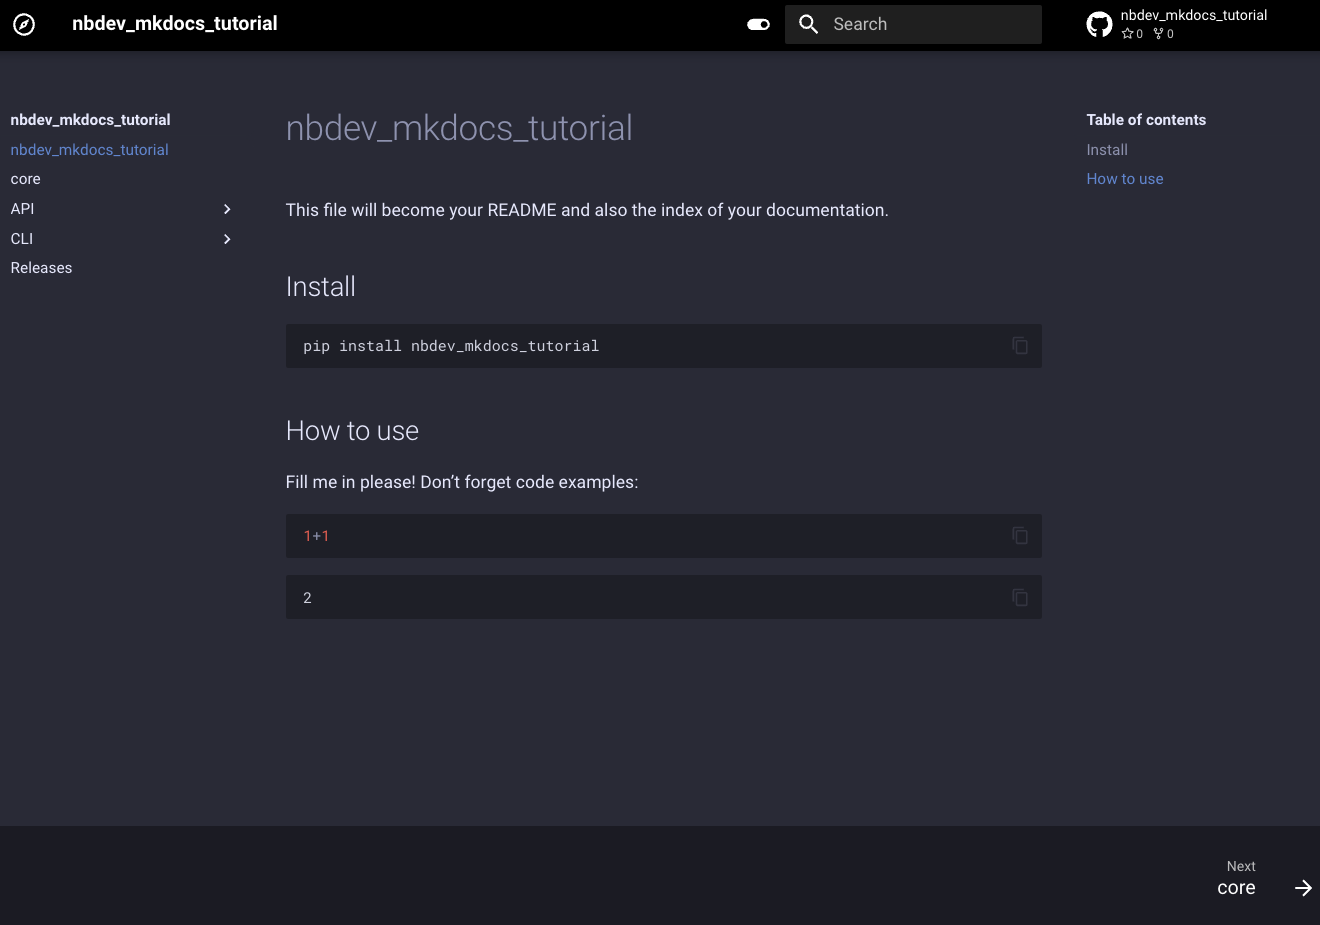The height and width of the screenshot is (925, 1320).
Task: Click the compass logo in the header
Action: pyautogui.click(x=24, y=24)
